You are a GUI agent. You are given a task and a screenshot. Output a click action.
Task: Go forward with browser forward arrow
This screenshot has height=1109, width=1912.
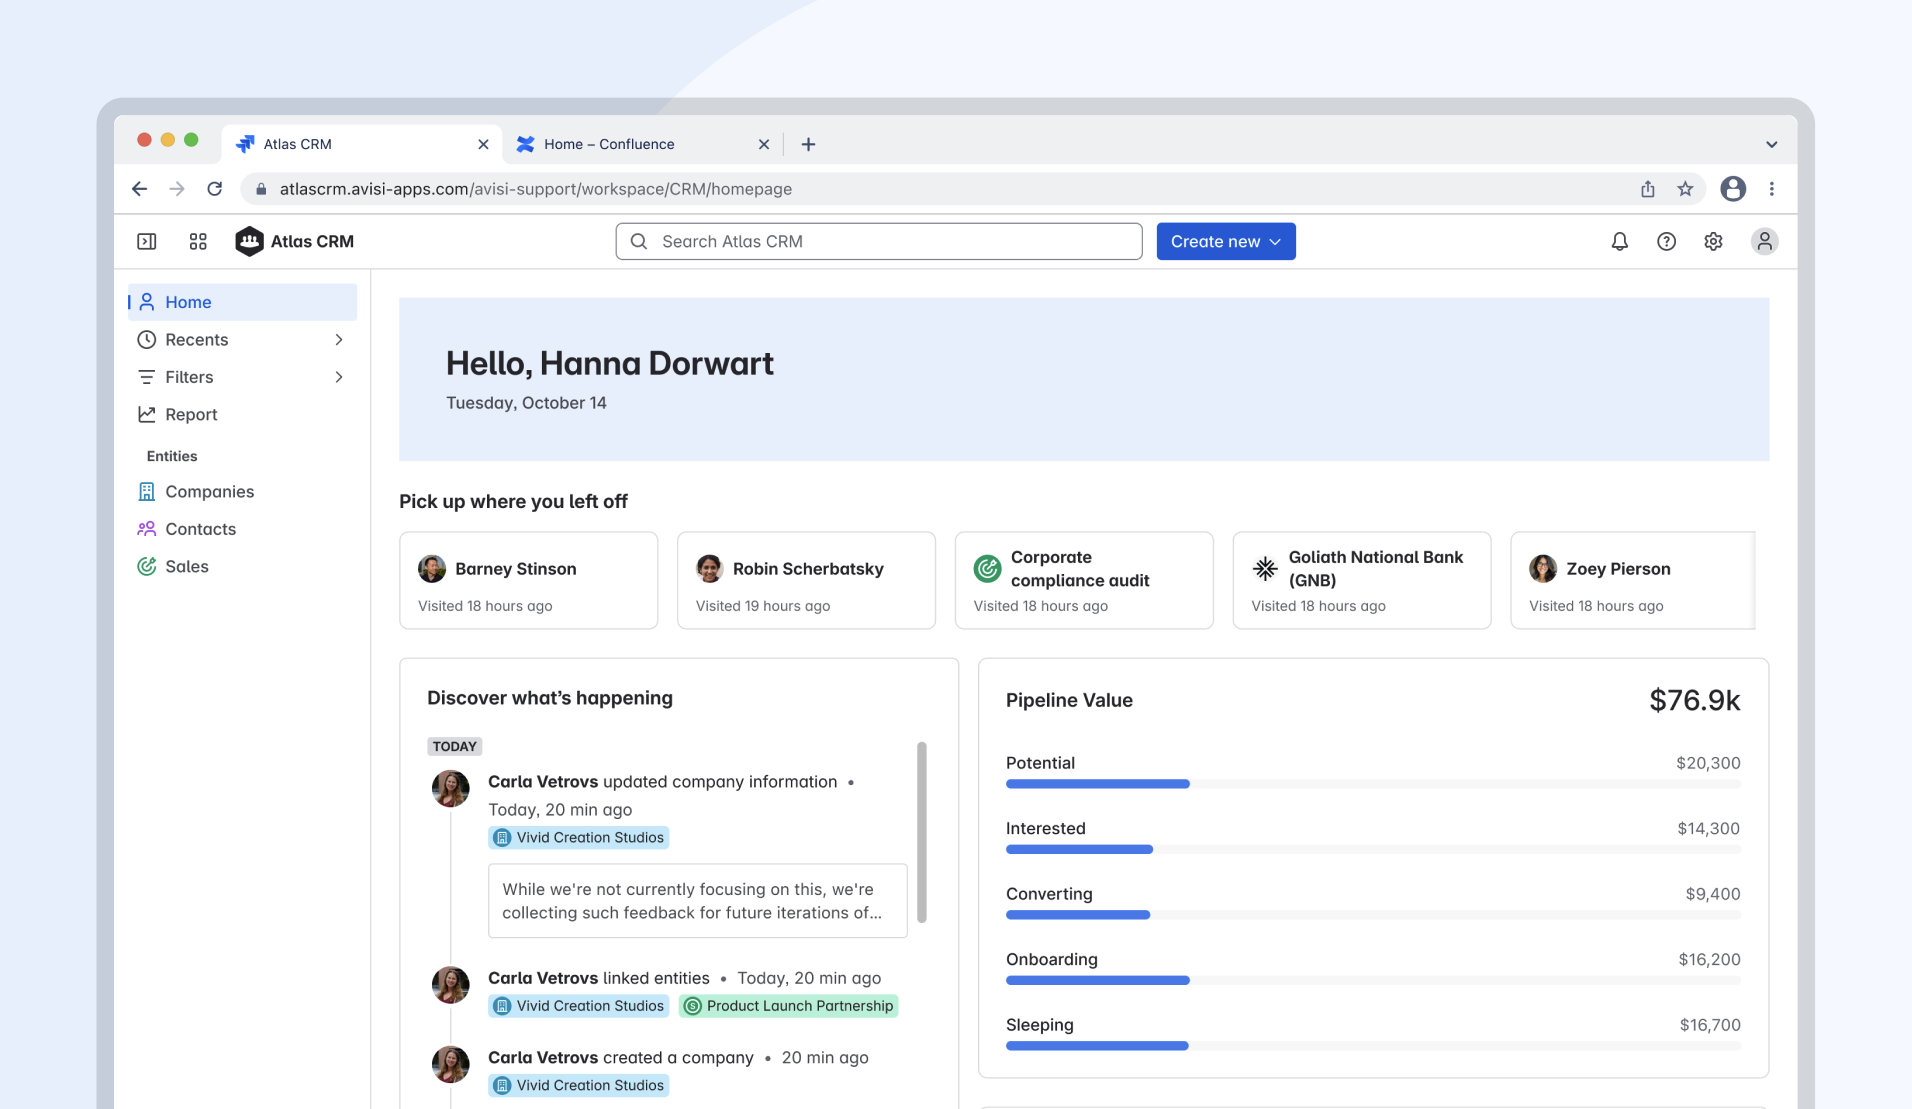coord(177,189)
